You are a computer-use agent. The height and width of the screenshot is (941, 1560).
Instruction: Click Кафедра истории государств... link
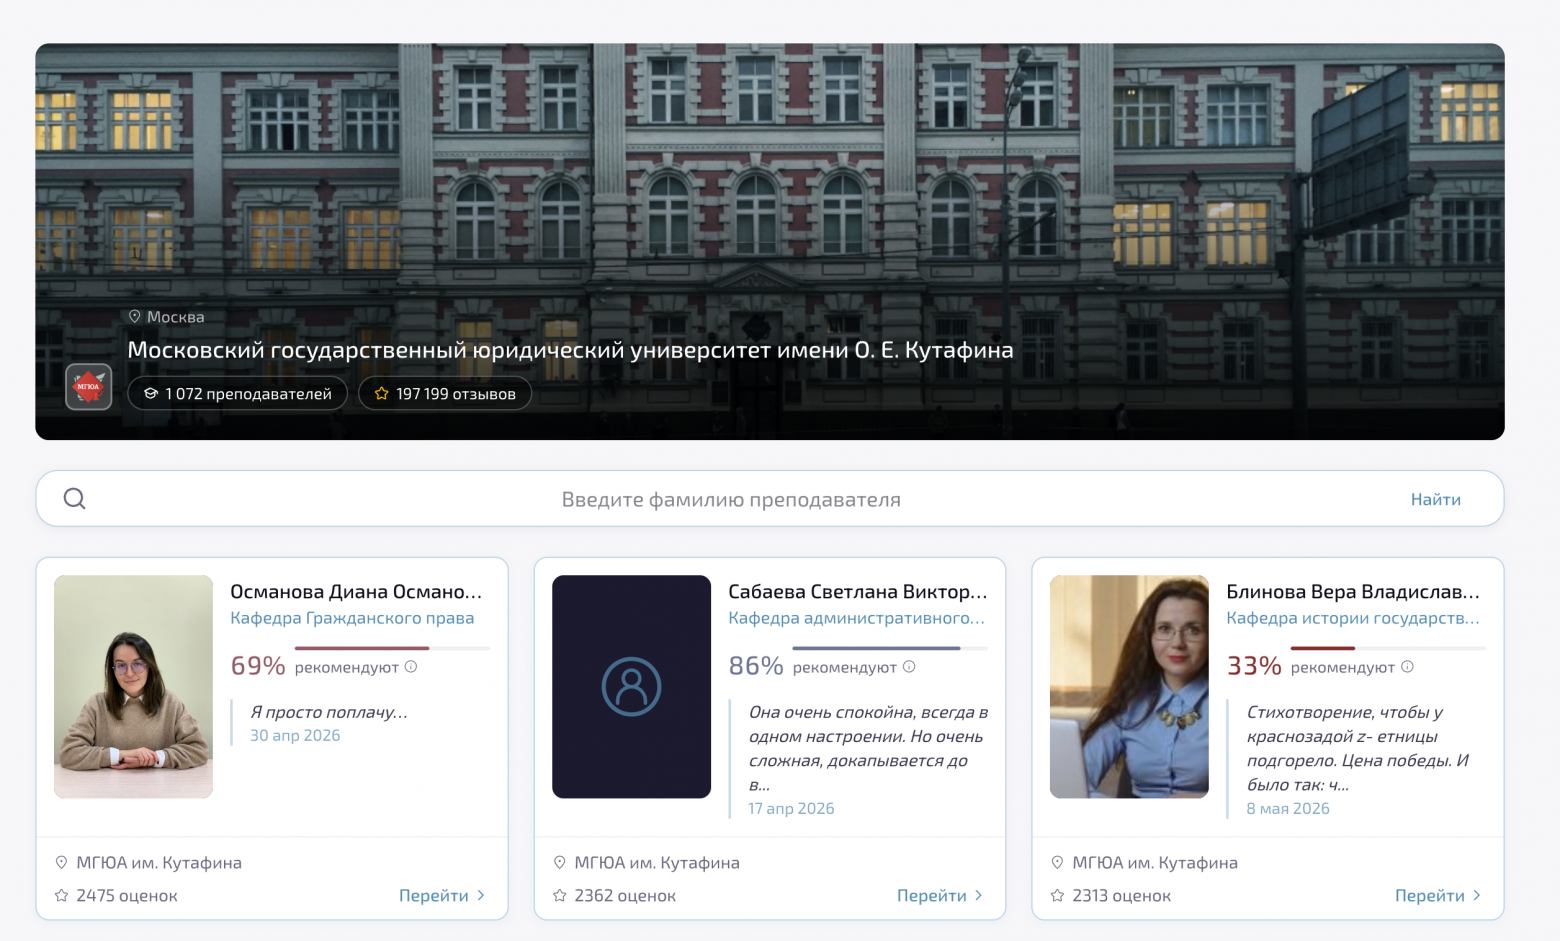1353,618
